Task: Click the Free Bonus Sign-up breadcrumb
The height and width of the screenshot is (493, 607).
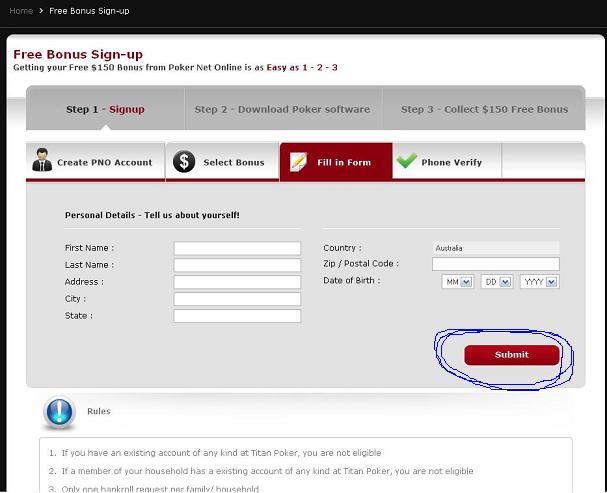Action: pyautogui.click(x=89, y=11)
